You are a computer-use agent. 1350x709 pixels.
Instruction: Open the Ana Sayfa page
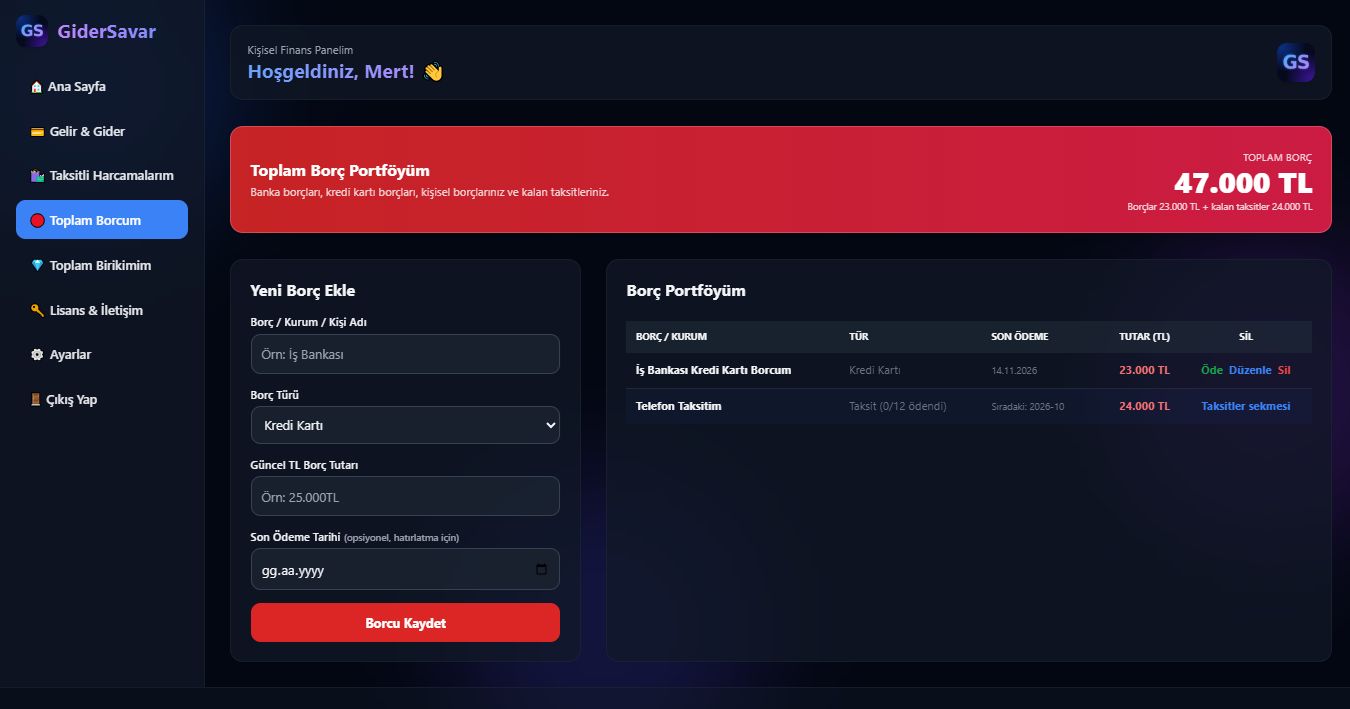click(x=102, y=87)
